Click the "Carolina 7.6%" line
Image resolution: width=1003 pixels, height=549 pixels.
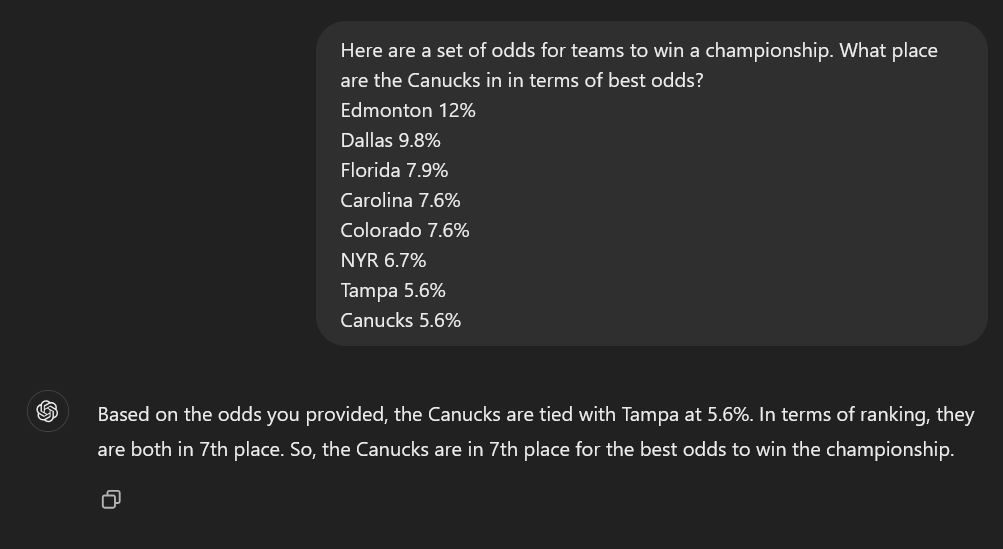point(400,201)
